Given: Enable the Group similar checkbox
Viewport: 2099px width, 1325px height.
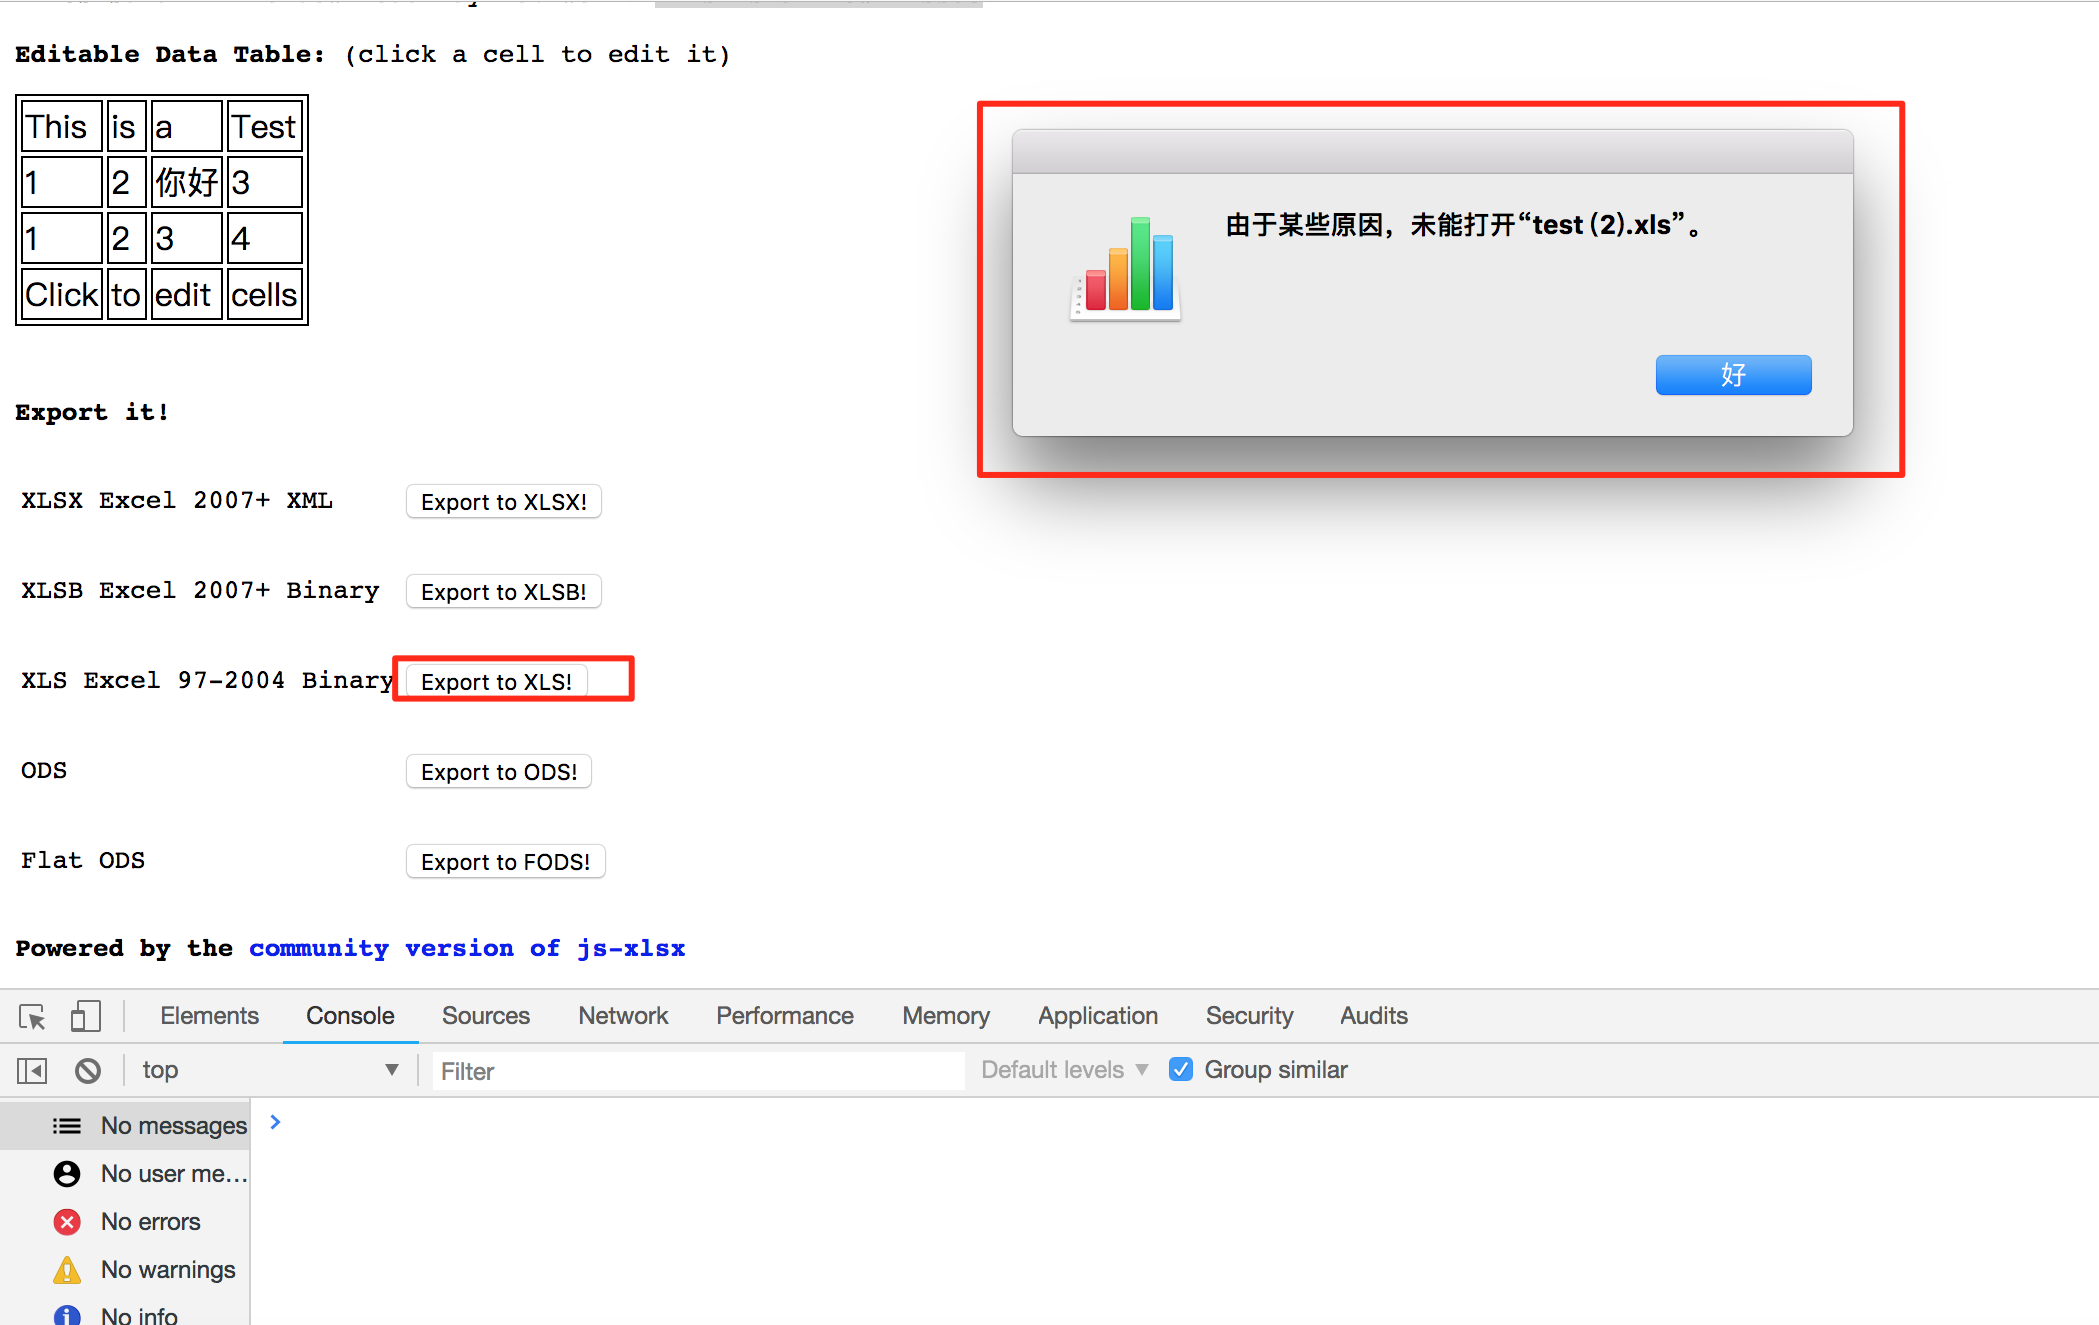Looking at the screenshot, I should tap(1181, 1069).
